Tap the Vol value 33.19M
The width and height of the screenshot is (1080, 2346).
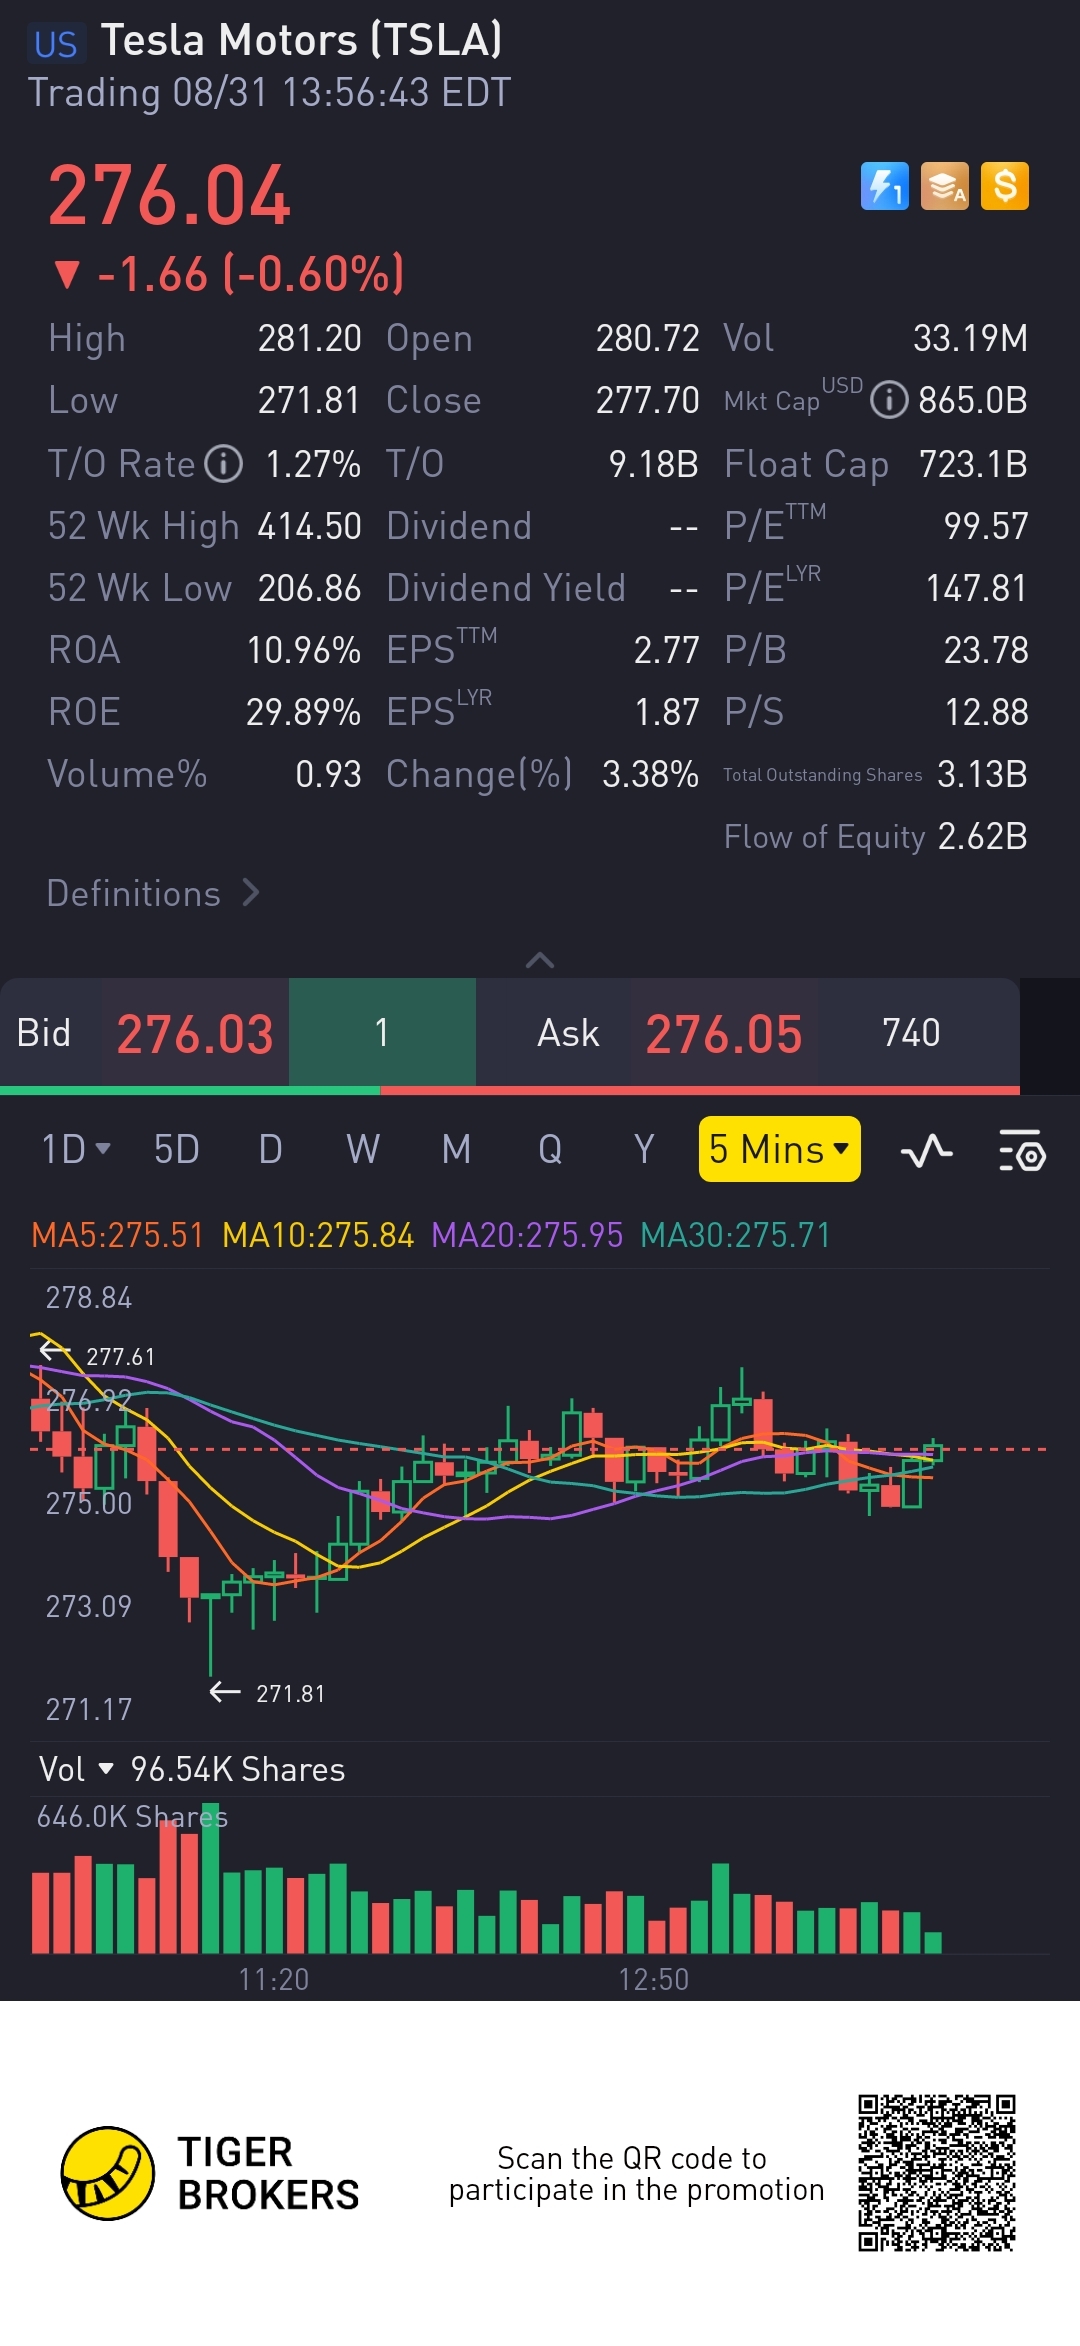pyautogui.click(x=970, y=338)
